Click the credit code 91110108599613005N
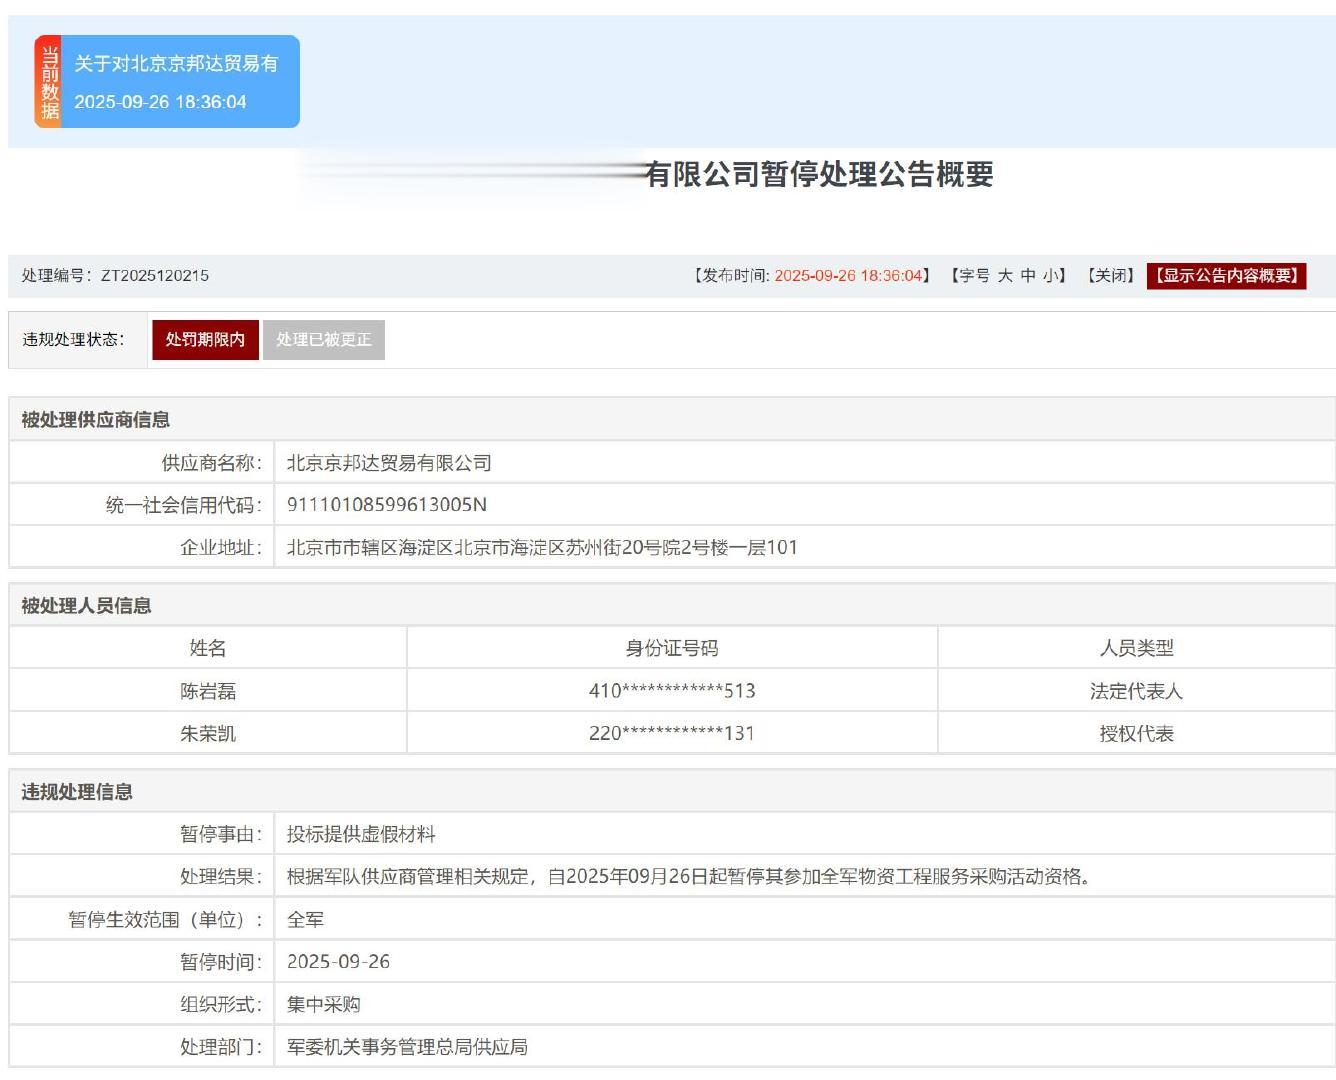1336x1080 pixels. [x=387, y=505]
